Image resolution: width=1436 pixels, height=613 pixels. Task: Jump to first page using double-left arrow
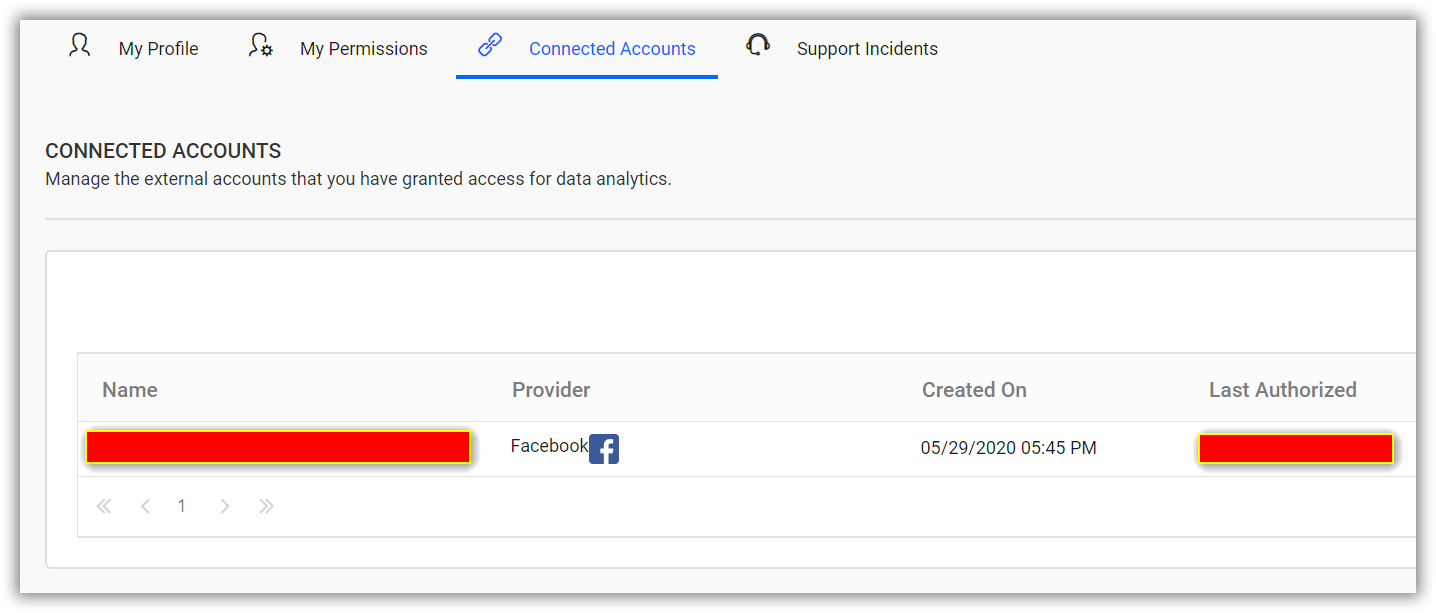104,506
